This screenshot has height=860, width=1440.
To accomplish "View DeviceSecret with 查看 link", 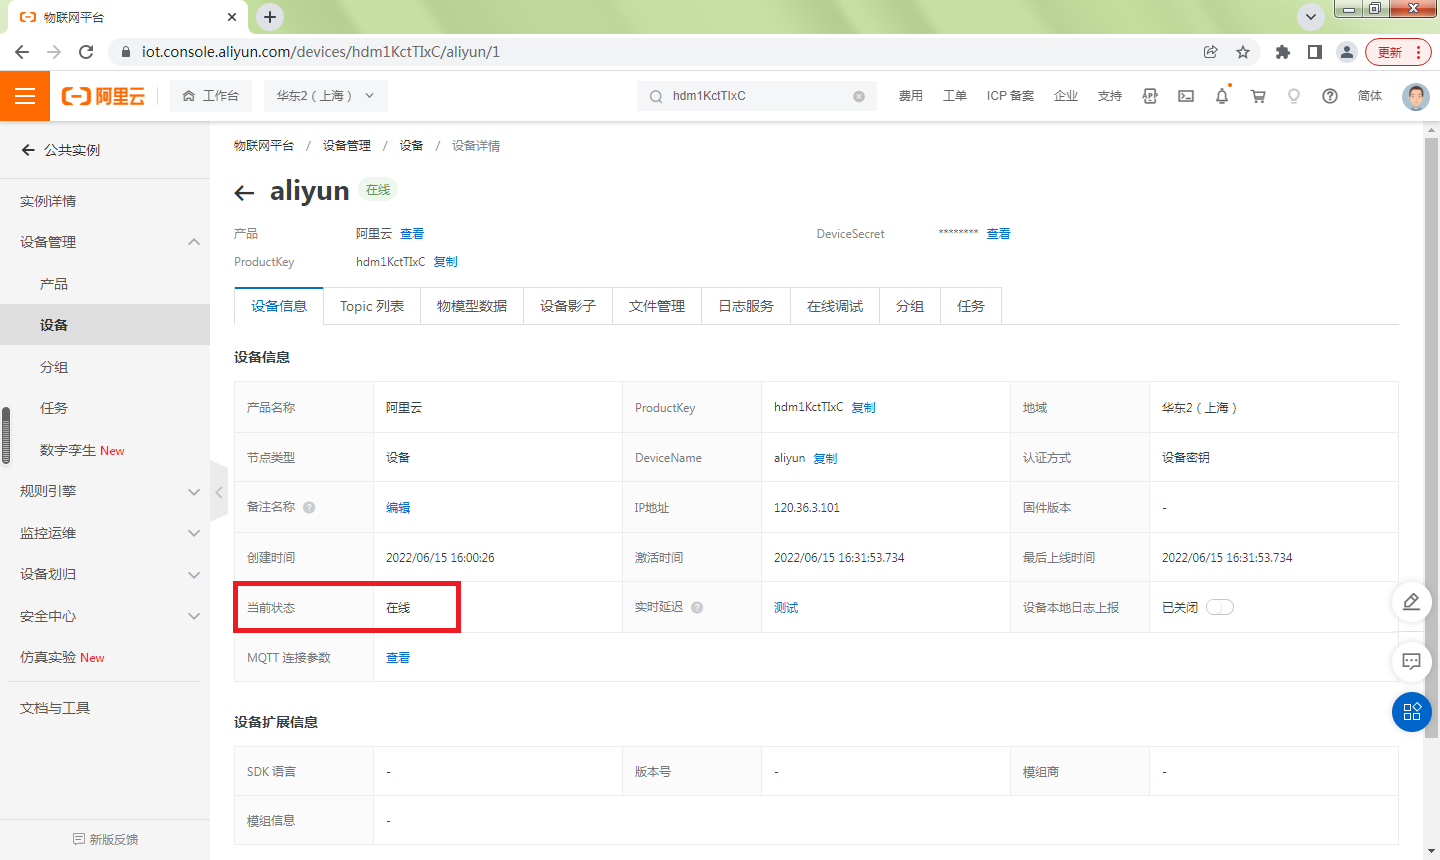I will click(998, 234).
